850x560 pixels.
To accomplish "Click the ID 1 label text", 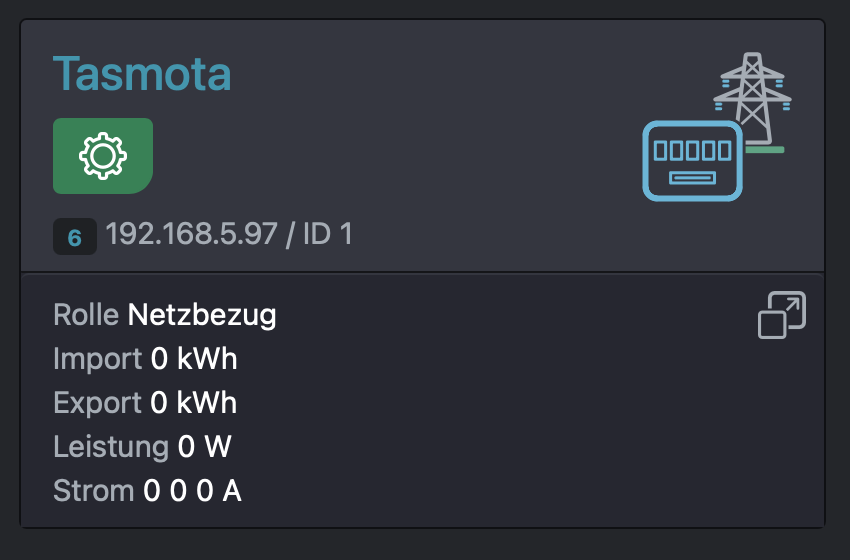I will [328, 234].
